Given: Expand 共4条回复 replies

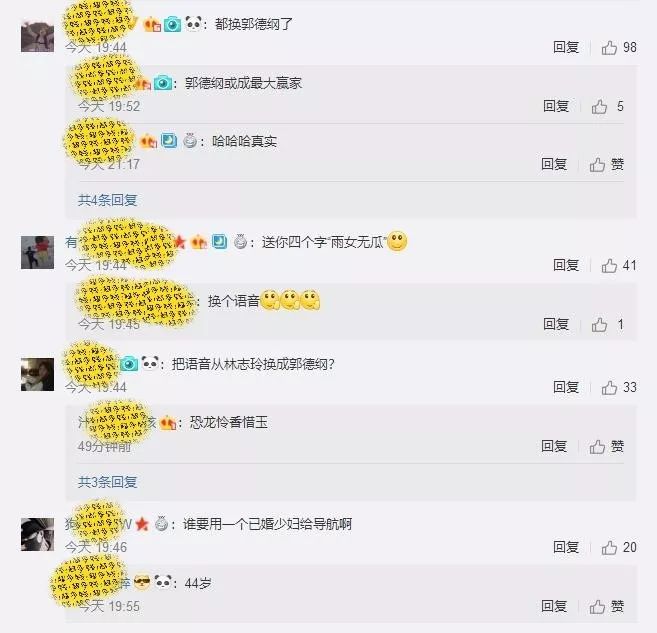Looking at the screenshot, I should [x=108, y=200].
